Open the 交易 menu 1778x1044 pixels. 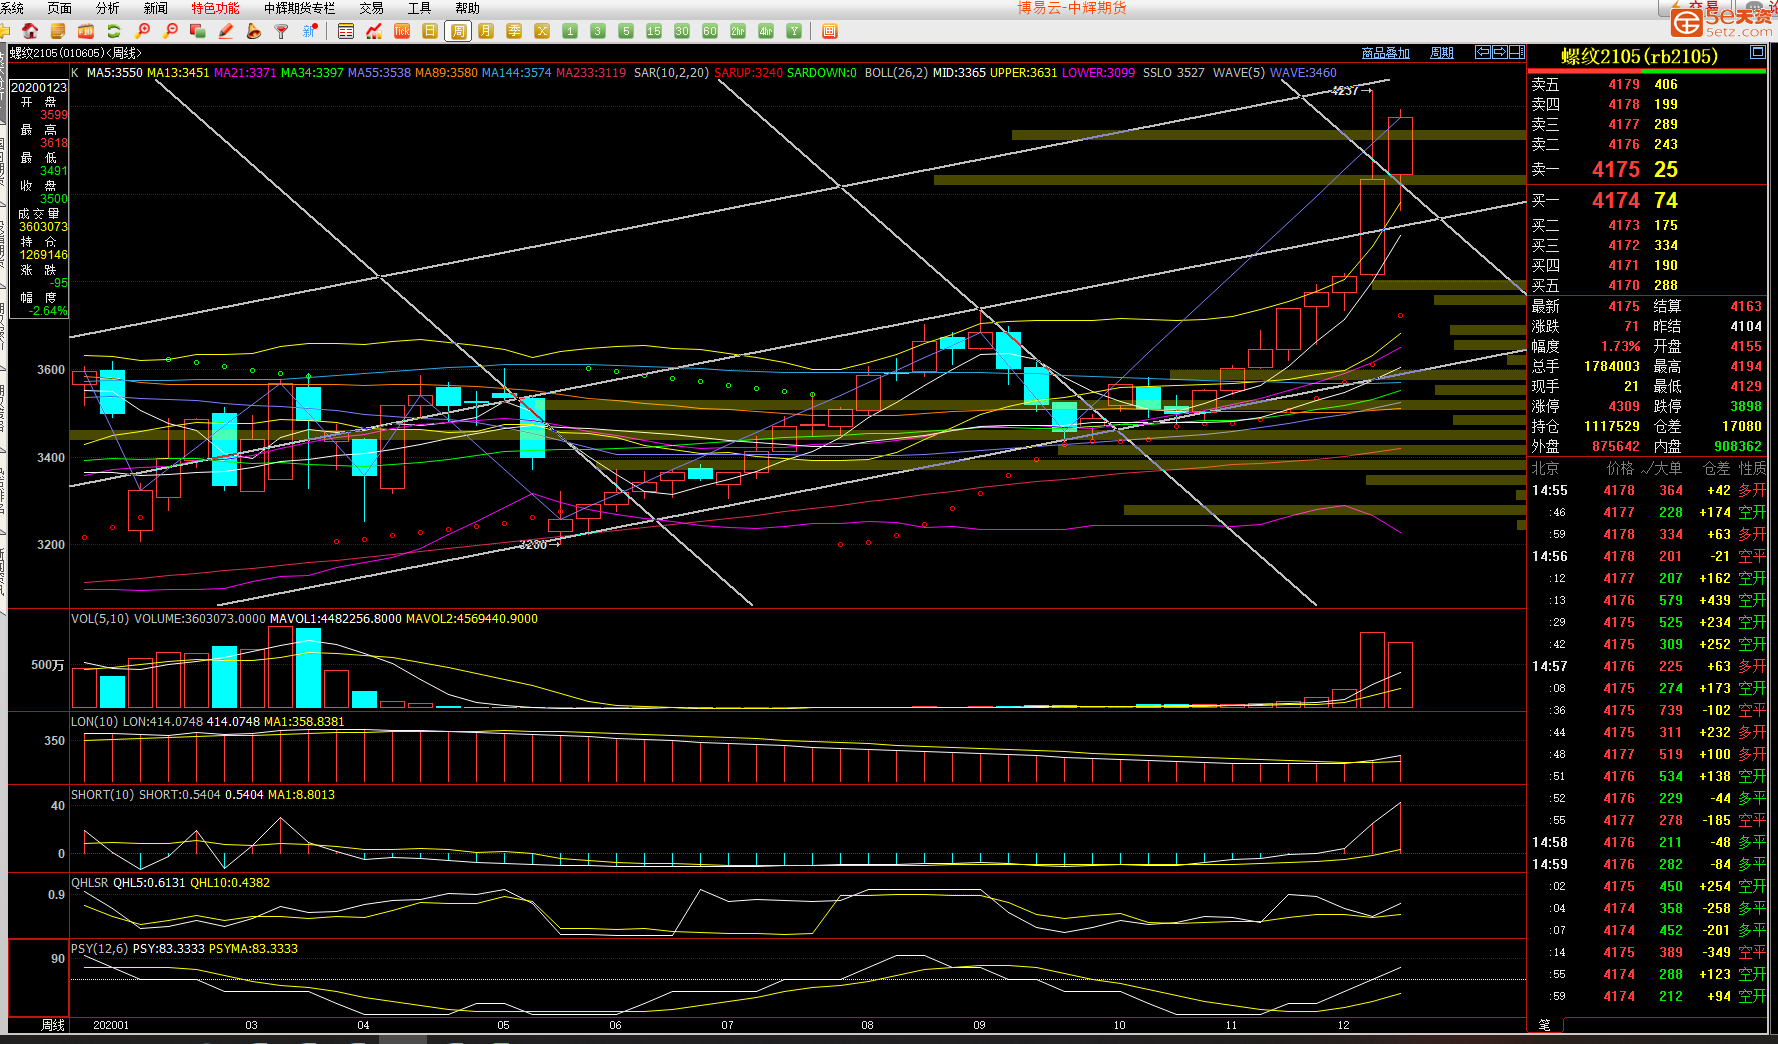click(372, 8)
